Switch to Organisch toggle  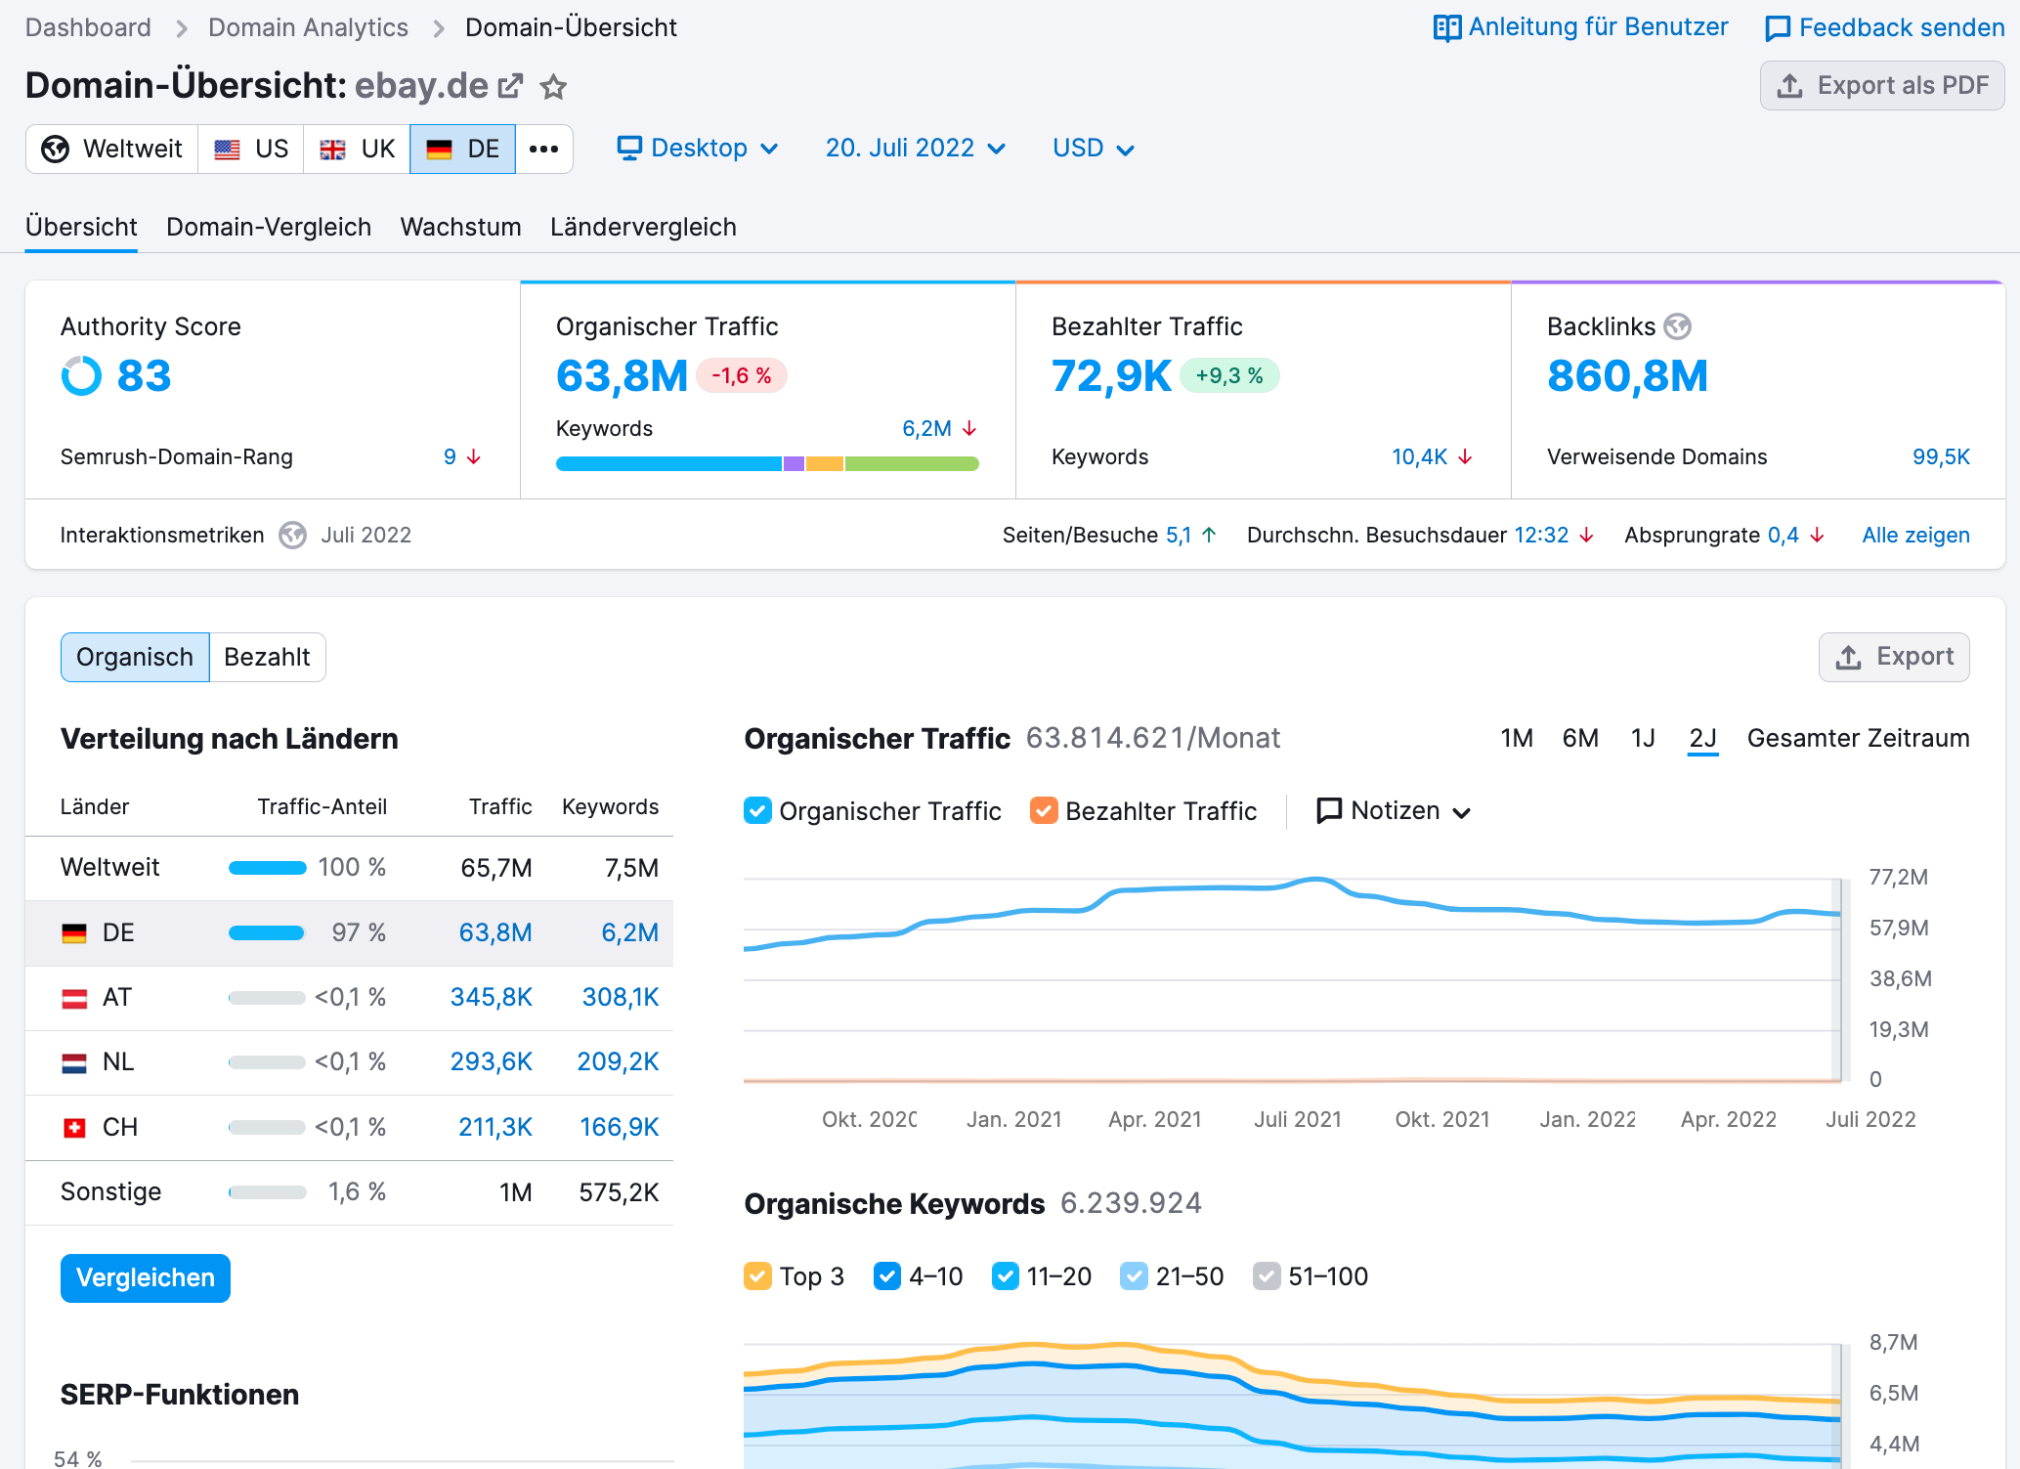(135, 657)
